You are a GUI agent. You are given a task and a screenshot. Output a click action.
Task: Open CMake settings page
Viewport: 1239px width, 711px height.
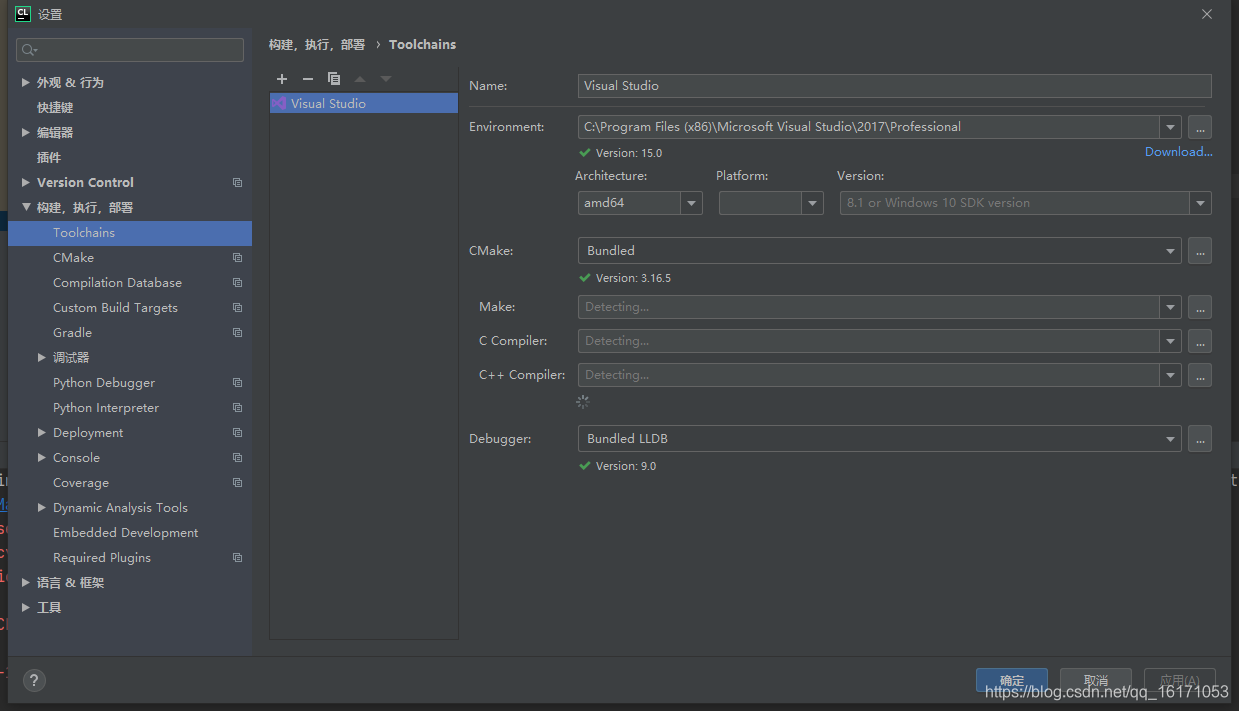[73, 257]
